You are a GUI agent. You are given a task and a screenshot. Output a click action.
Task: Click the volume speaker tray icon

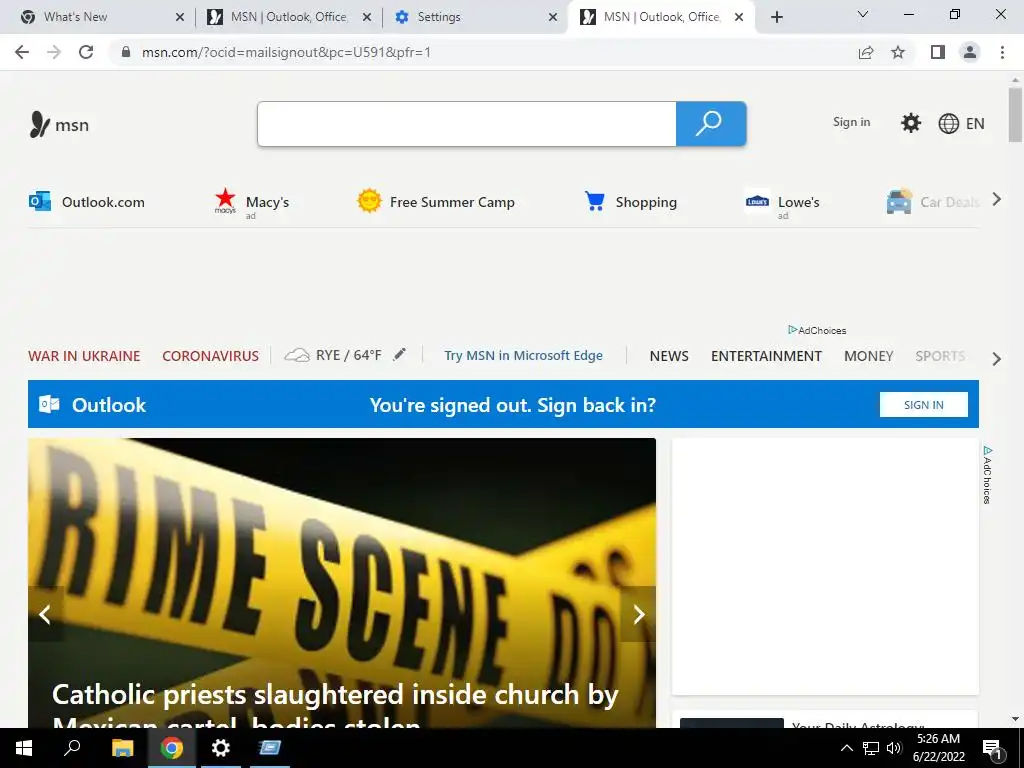893,748
